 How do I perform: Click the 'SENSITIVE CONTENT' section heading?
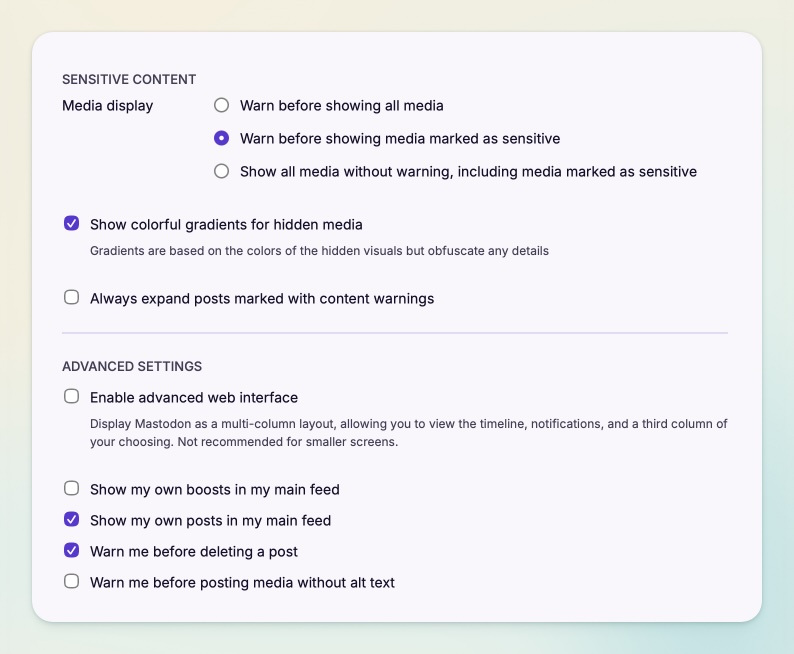pyautogui.click(x=129, y=79)
